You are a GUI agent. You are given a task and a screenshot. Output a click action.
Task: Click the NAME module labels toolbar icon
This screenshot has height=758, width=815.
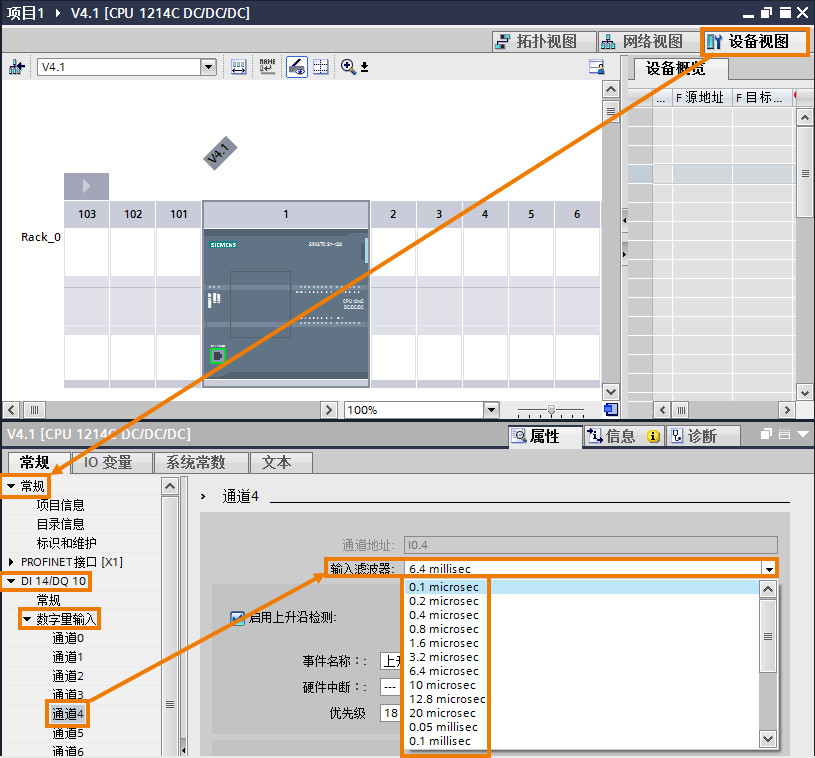pos(267,67)
